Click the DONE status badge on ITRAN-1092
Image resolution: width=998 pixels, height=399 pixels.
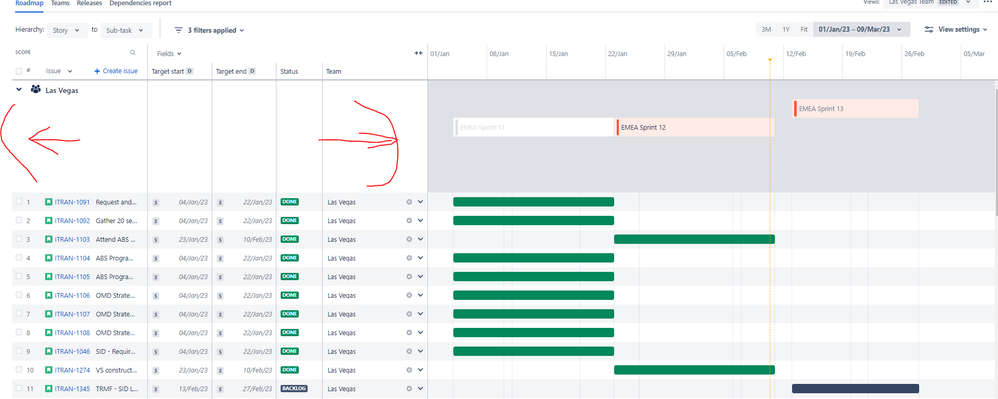tap(290, 221)
